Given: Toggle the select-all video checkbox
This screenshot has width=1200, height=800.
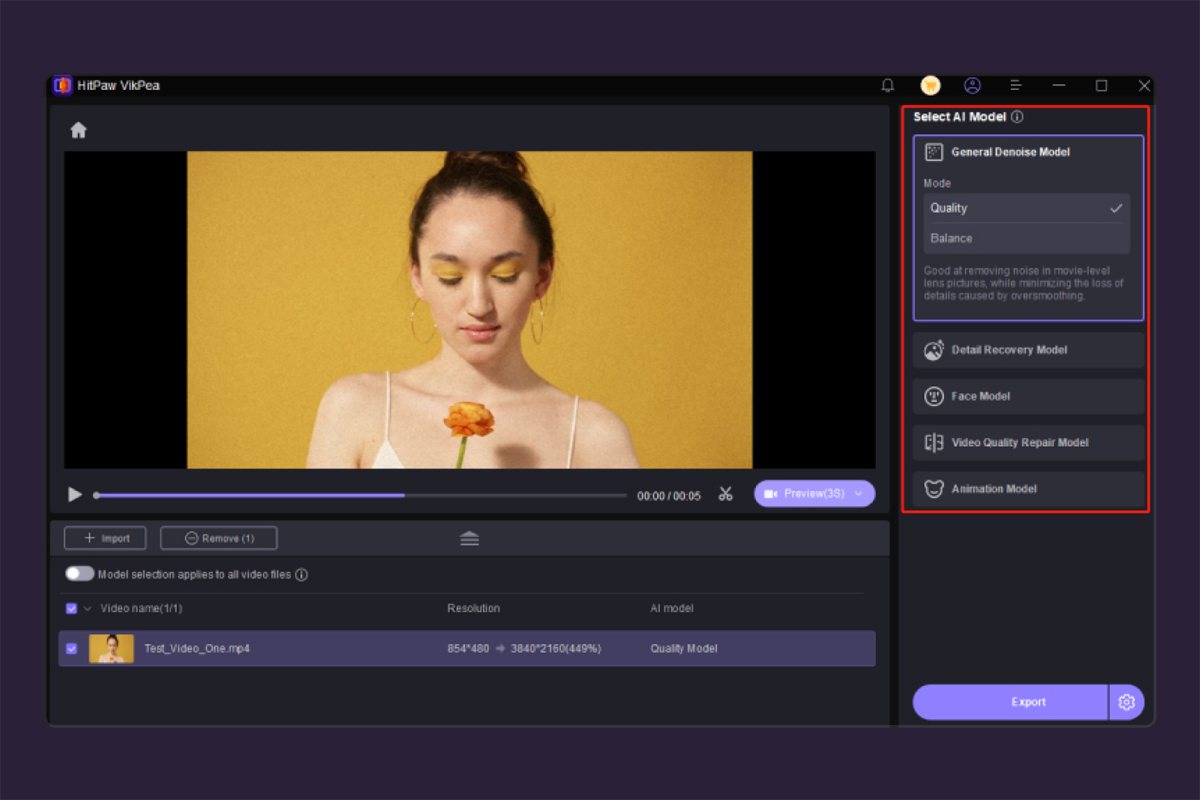Looking at the screenshot, I should [71, 608].
